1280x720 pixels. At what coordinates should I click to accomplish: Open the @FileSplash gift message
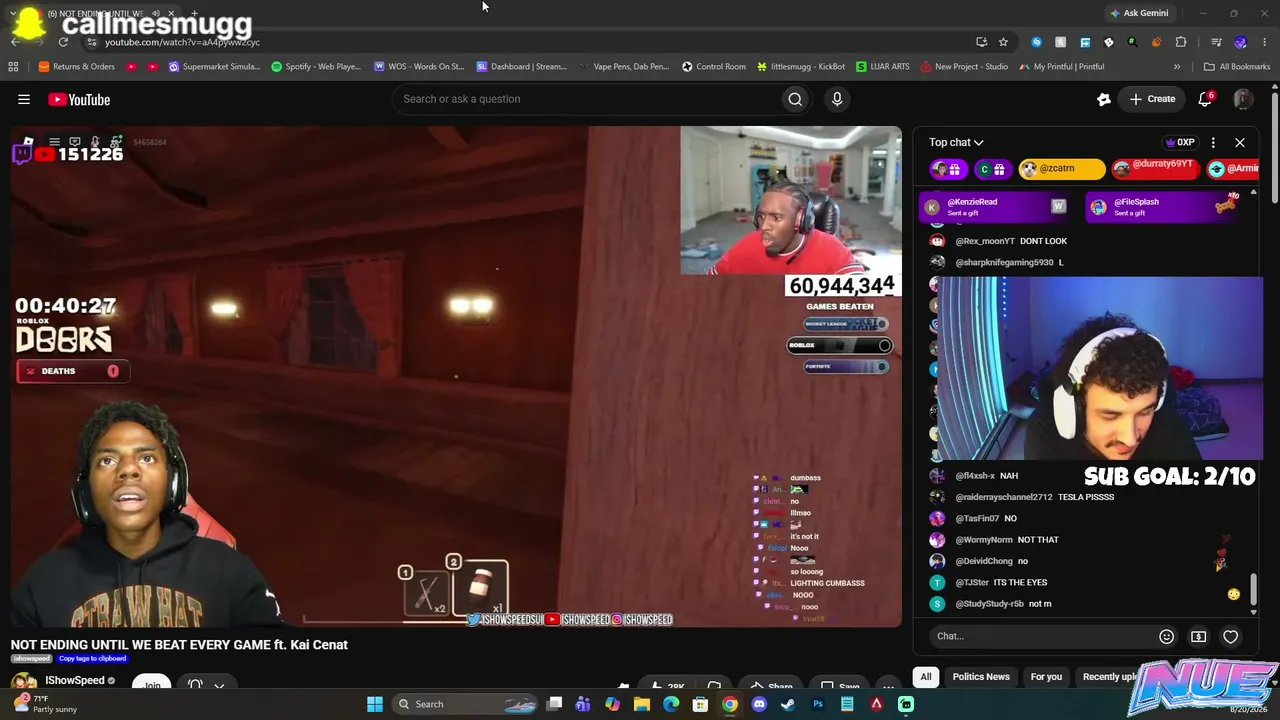point(1162,207)
